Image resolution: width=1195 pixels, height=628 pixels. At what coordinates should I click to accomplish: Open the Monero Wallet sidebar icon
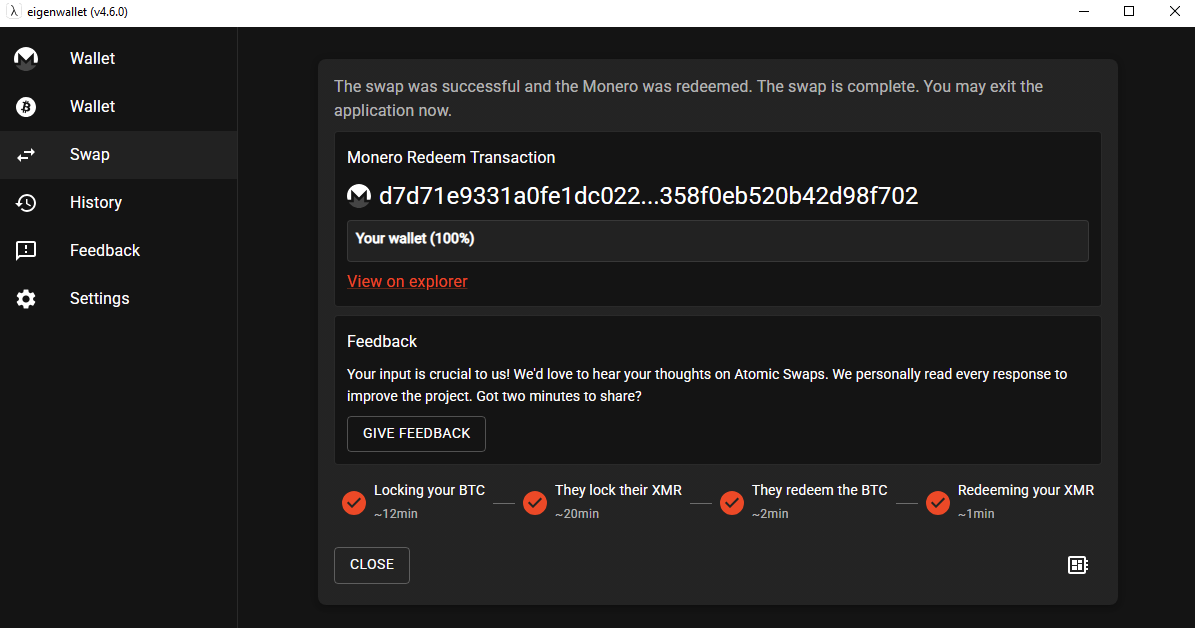click(26, 59)
